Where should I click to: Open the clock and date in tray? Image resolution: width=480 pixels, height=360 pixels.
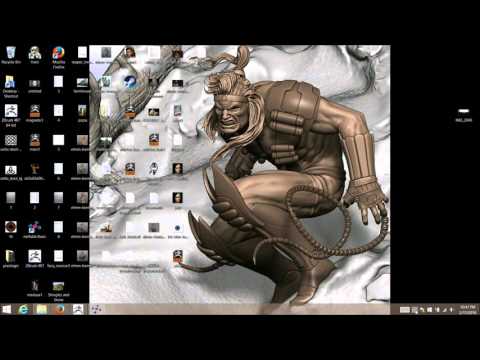pyautogui.click(x=467, y=309)
